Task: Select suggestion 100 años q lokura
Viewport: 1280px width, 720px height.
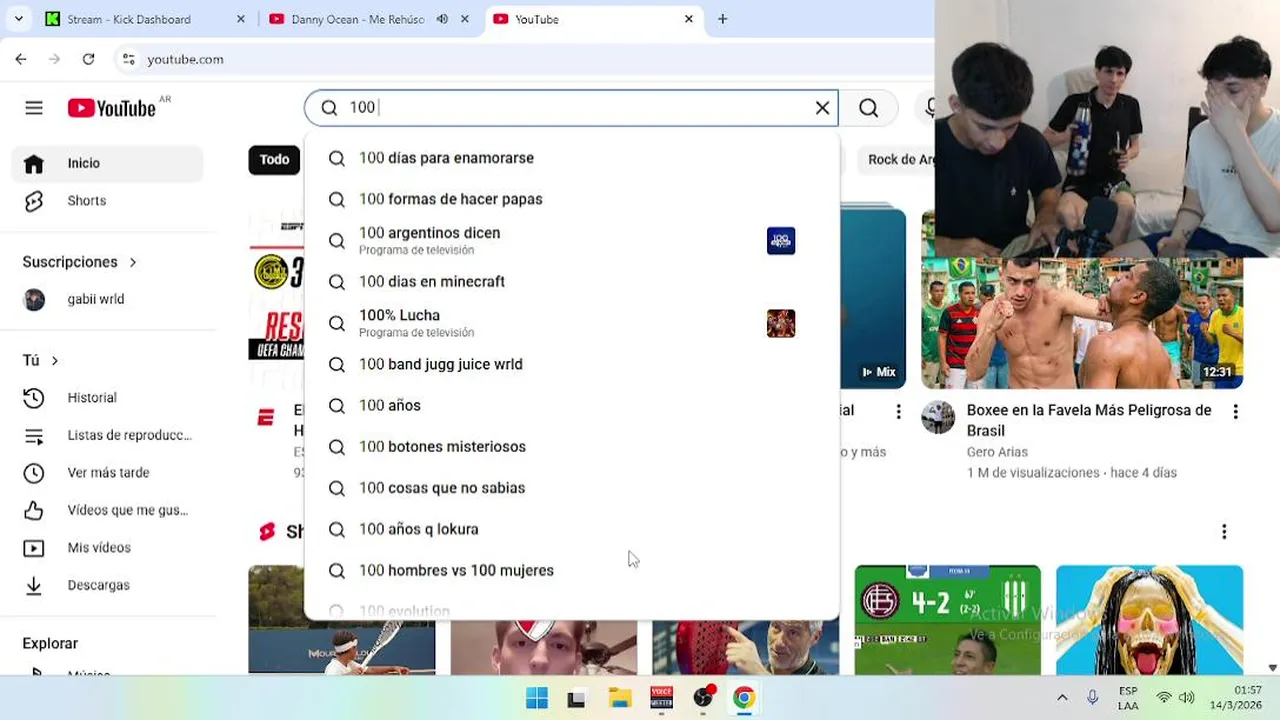Action: pyautogui.click(x=571, y=529)
